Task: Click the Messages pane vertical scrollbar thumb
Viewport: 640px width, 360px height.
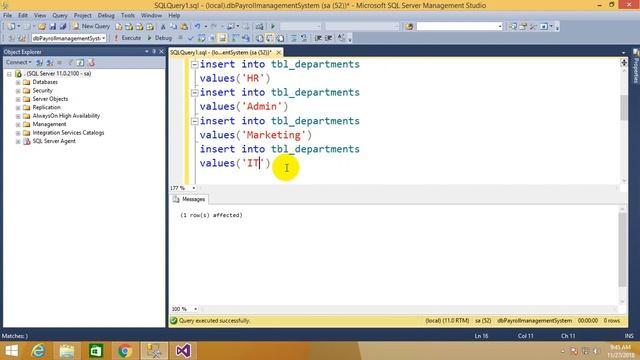Action: pyautogui.click(x=622, y=249)
